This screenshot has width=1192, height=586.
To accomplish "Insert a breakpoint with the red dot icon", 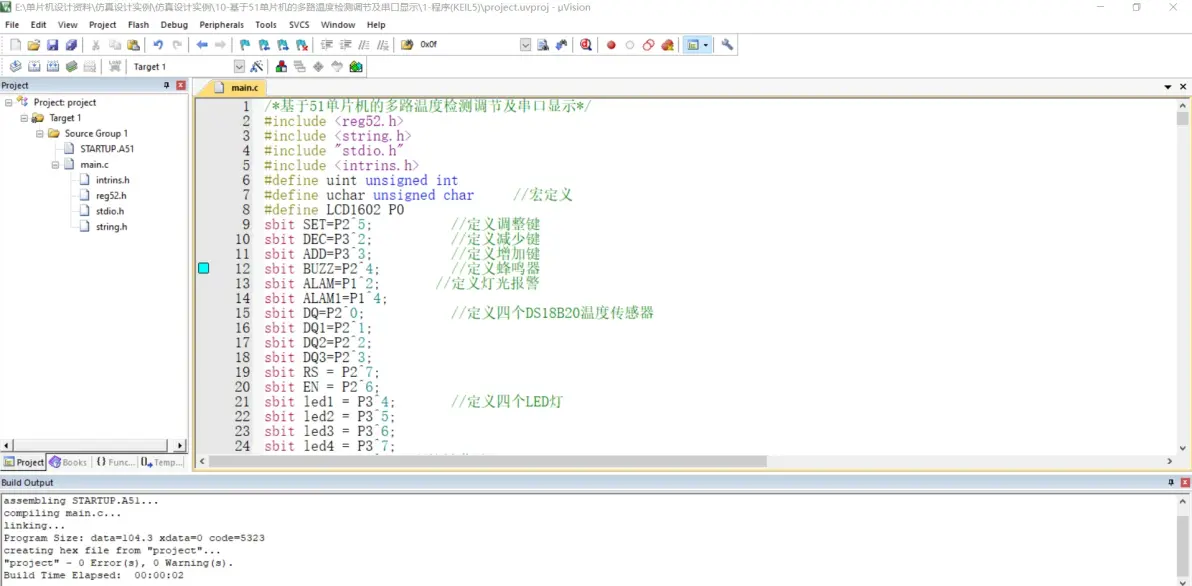I will pos(611,45).
